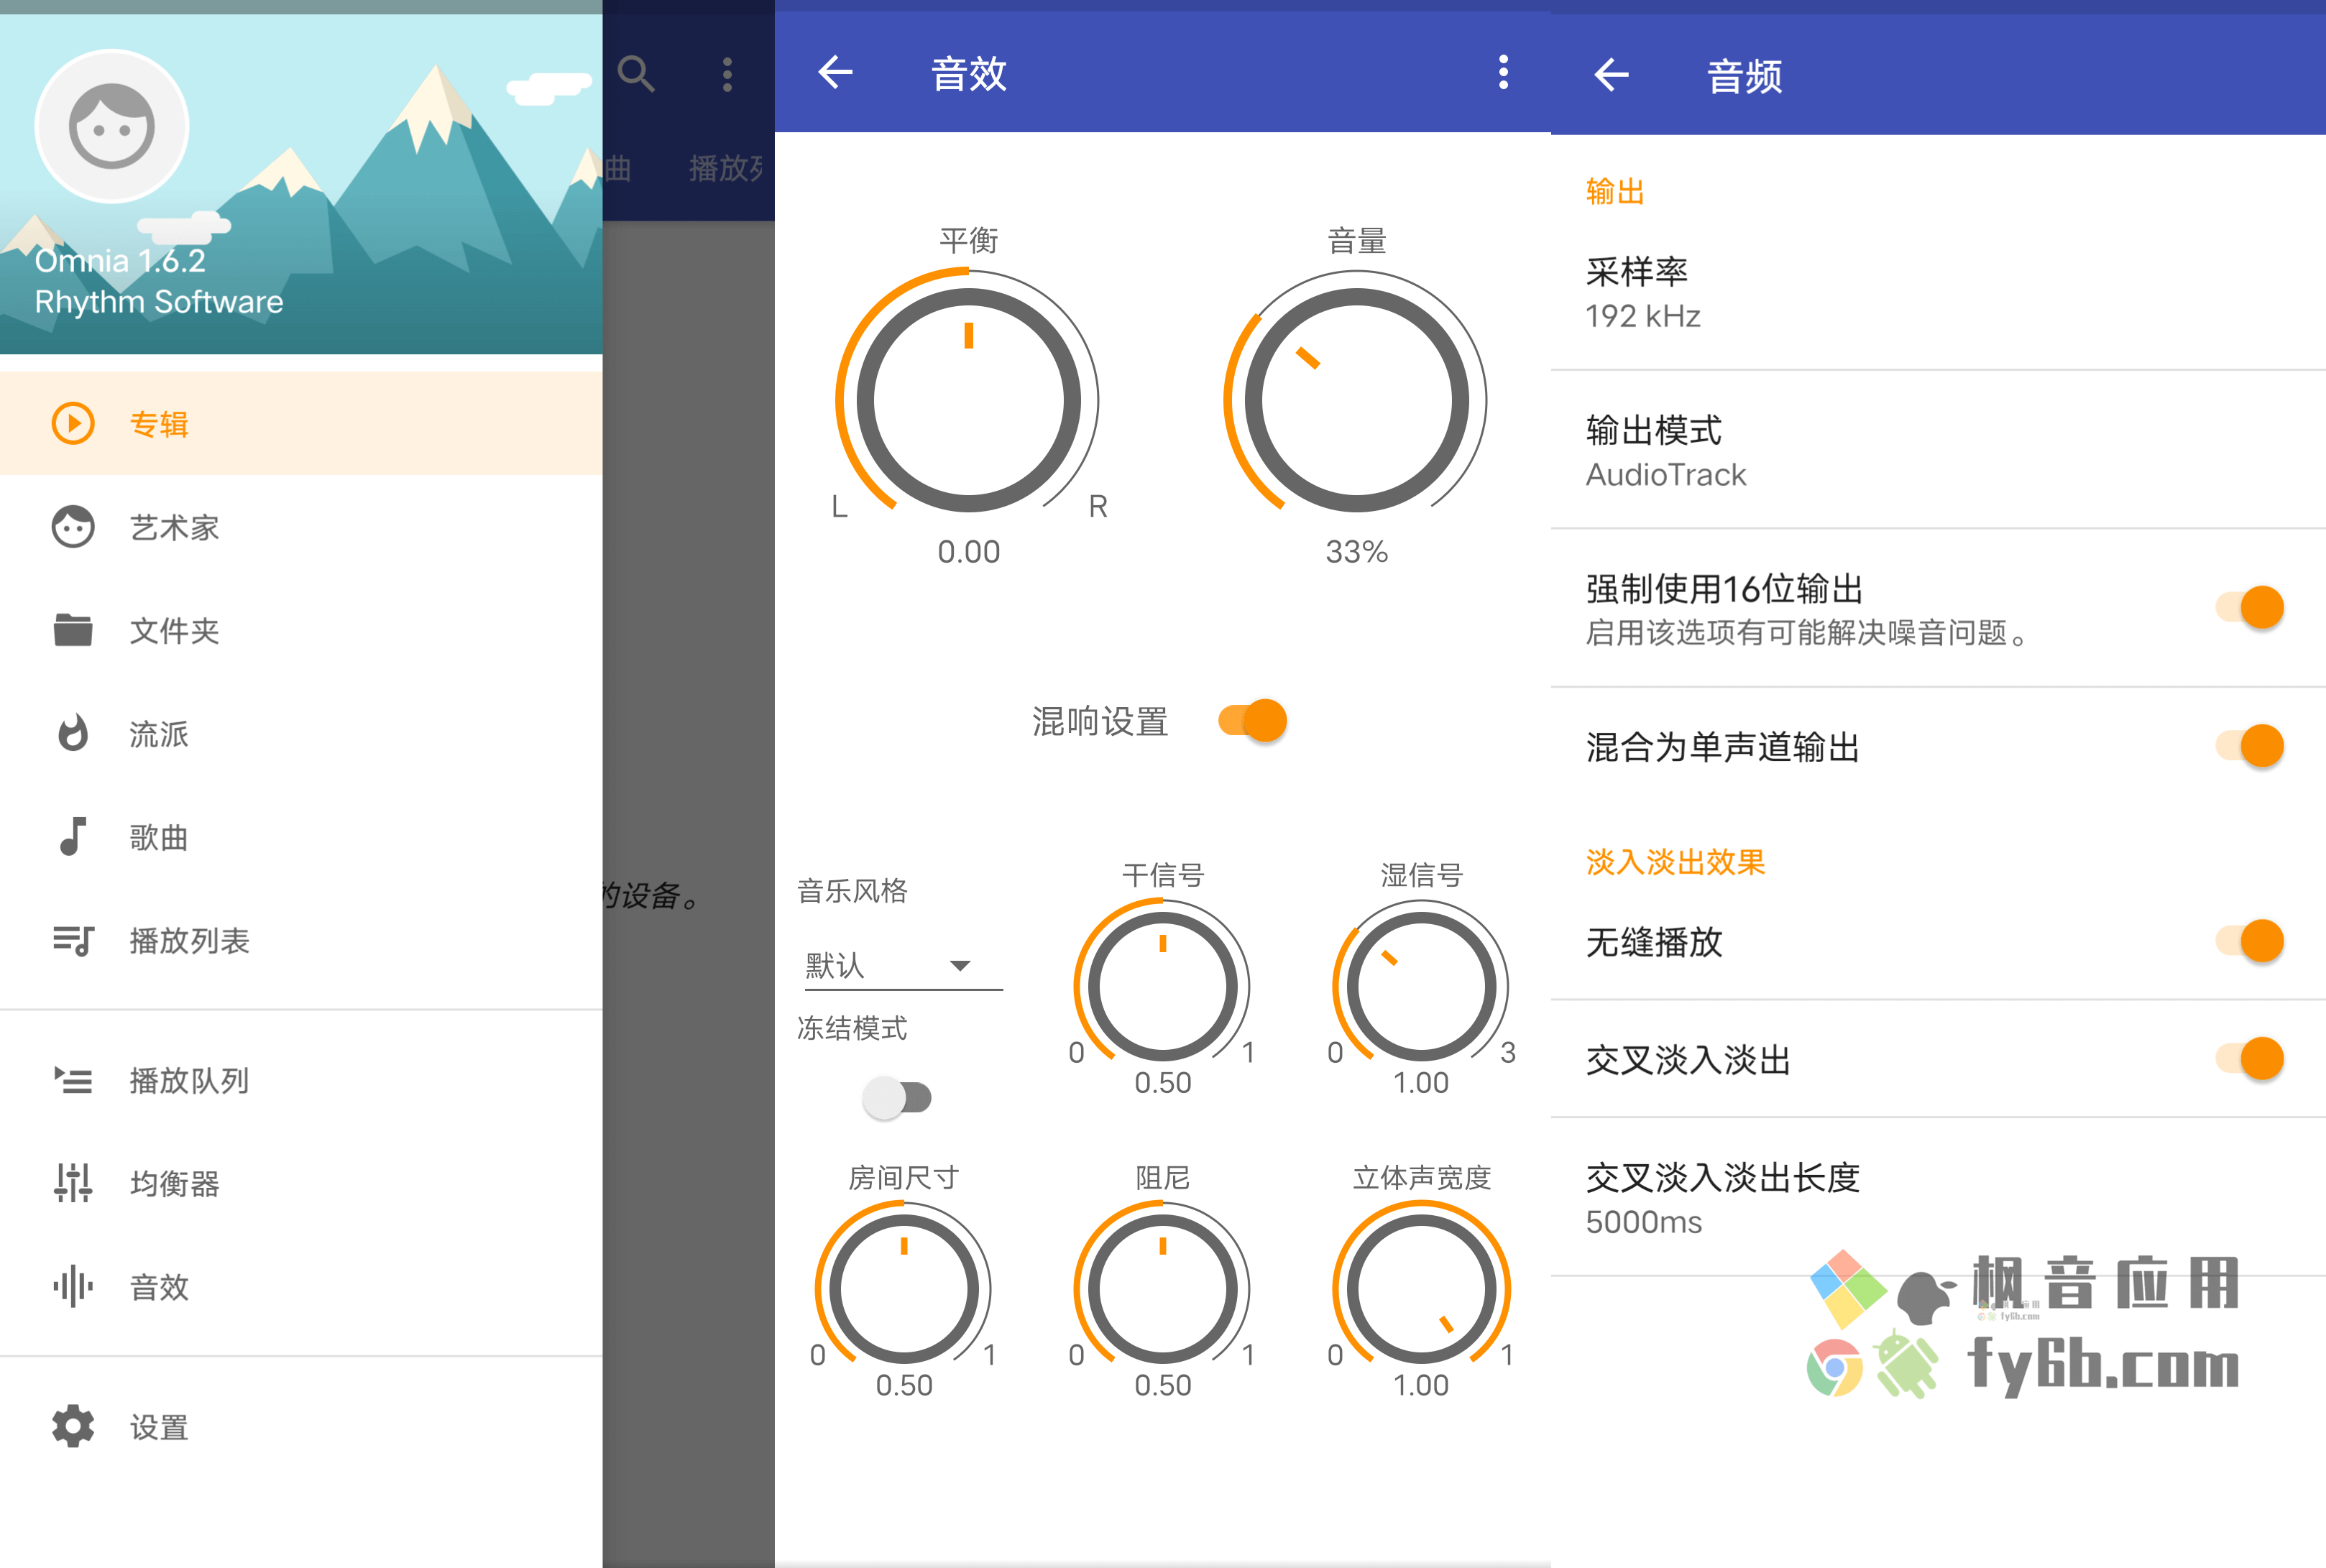Toggle 交叉淡入淡出 crossfade switch
This screenshot has height=1568, width=2326.
click(2250, 1059)
